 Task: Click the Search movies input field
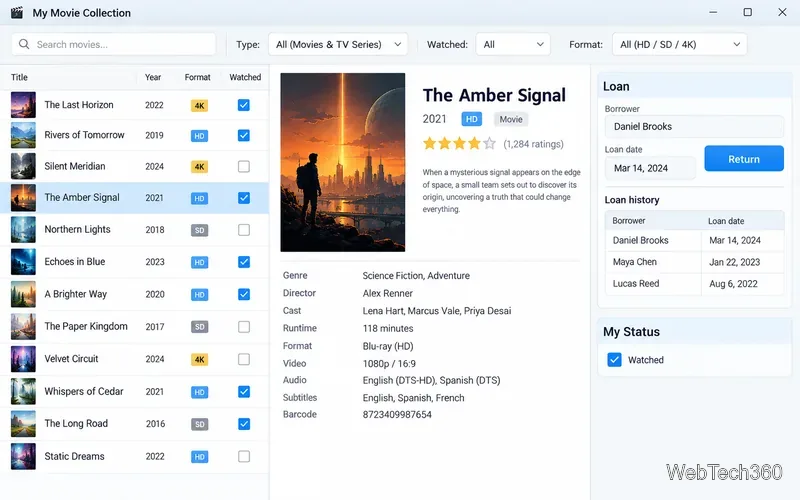(x=114, y=44)
